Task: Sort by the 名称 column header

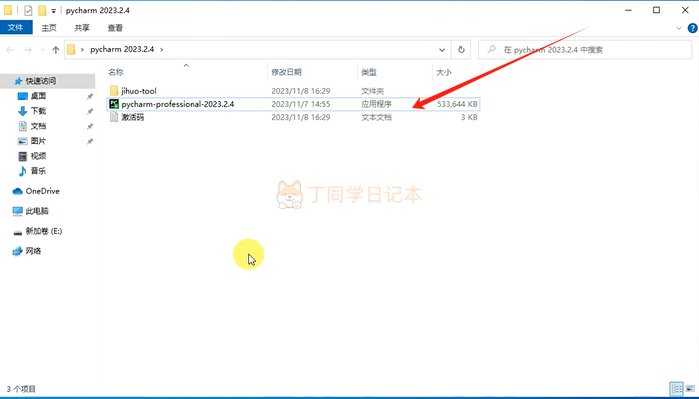Action: coord(116,72)
